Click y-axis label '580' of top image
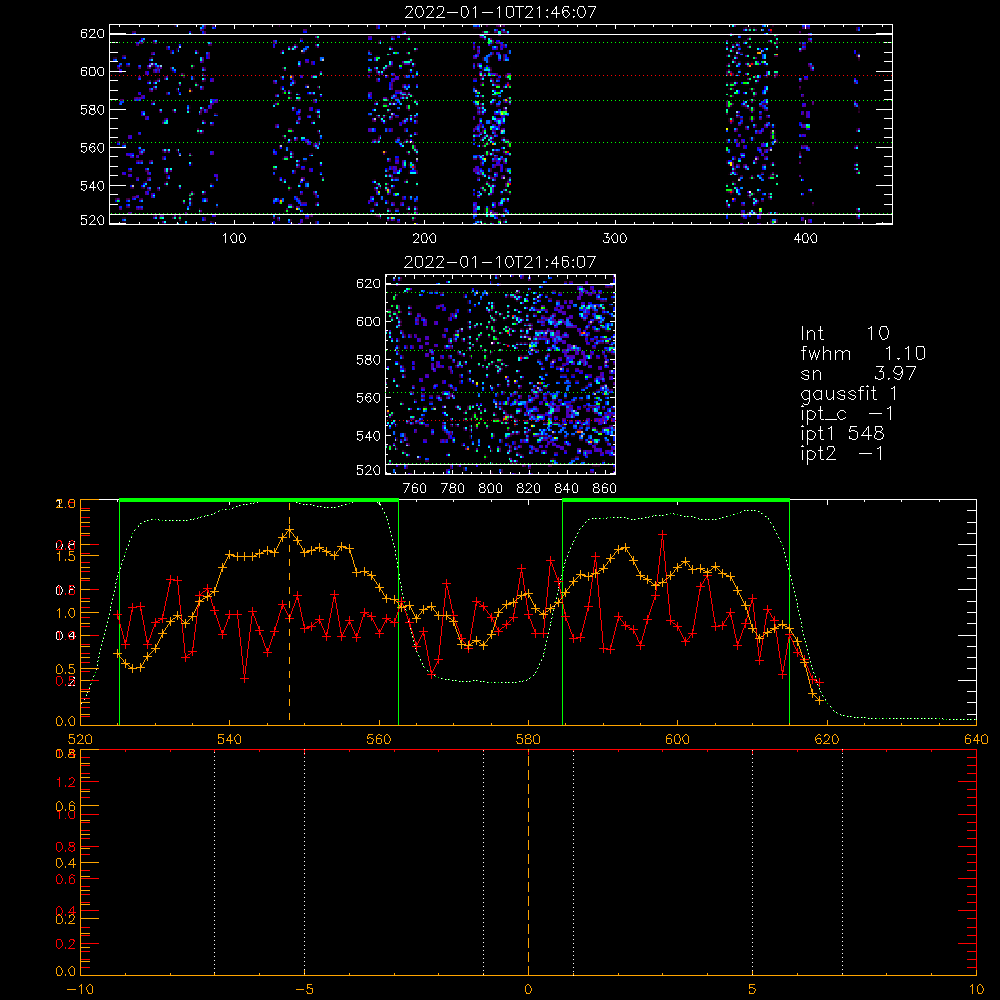This screenshot has height=1000, width=1000. click(92, 110)
